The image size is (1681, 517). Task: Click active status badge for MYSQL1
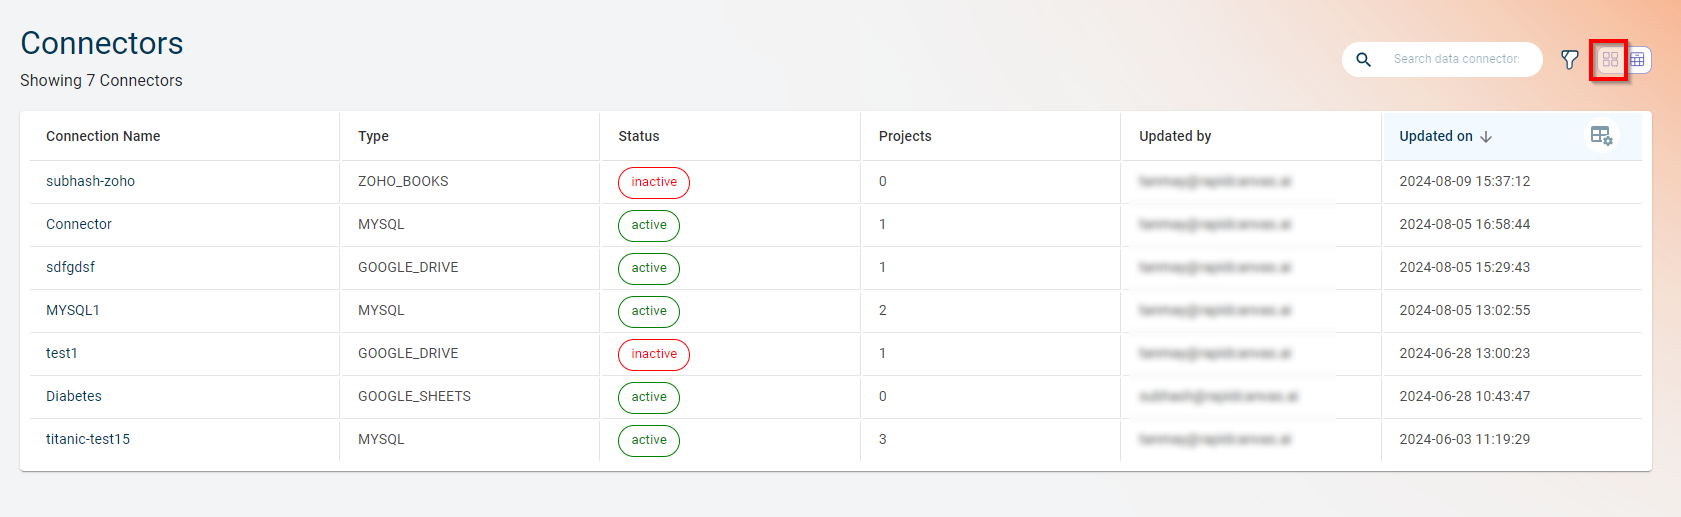[649, 311]
